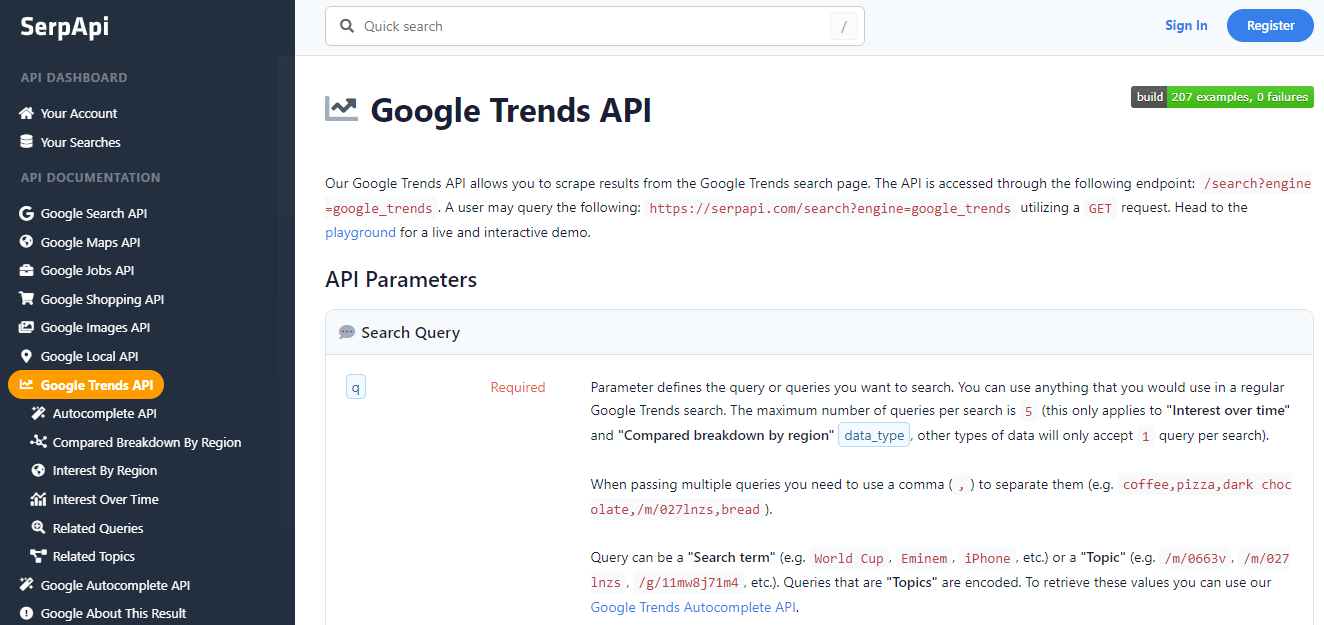This screenshot has width=1324, height=625.
Task: Click the build status badge
Action: (1222, 97)
